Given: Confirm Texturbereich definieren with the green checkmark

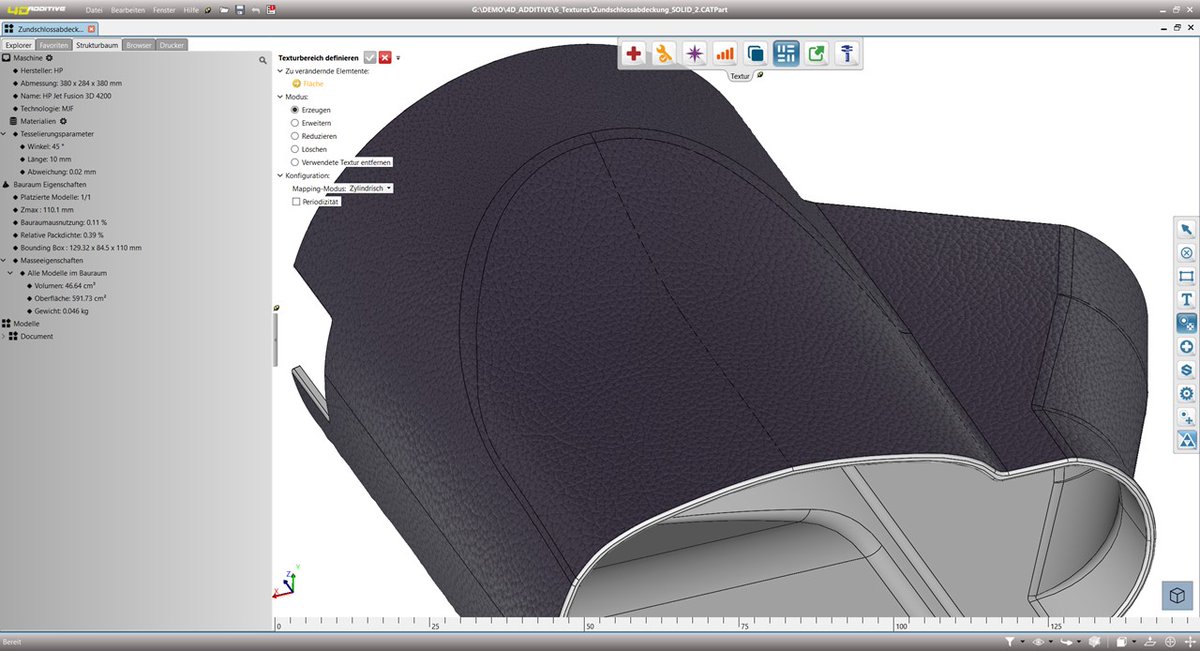Looking at the screenshot, I should [x=369, y=57].
